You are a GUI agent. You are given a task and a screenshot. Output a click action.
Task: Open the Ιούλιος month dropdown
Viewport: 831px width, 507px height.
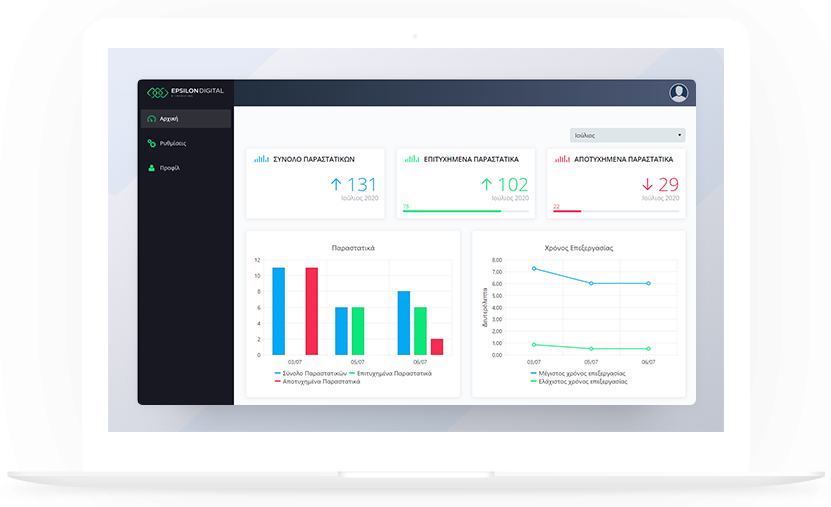[627, 135]
